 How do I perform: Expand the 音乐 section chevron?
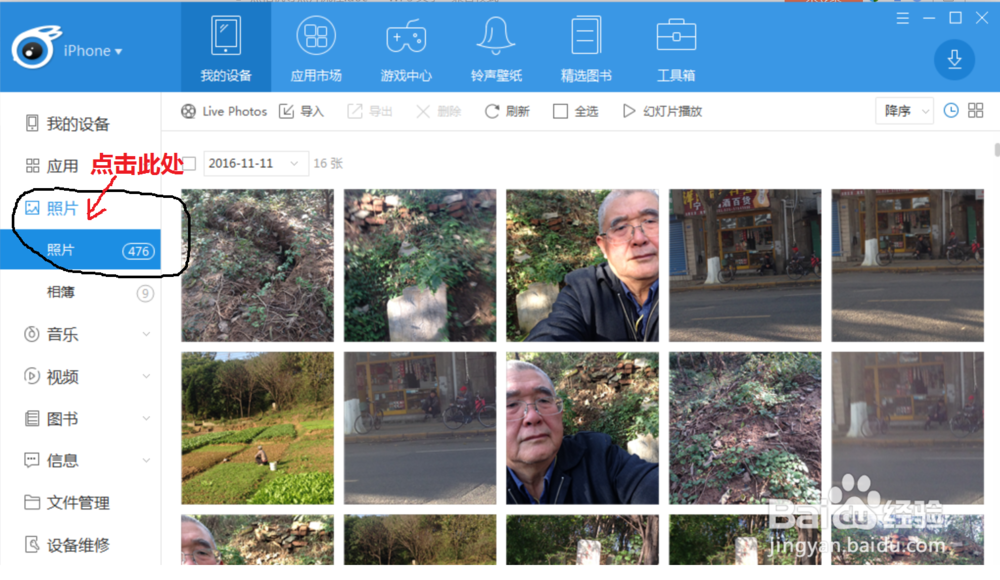click(x=146, y=334)
